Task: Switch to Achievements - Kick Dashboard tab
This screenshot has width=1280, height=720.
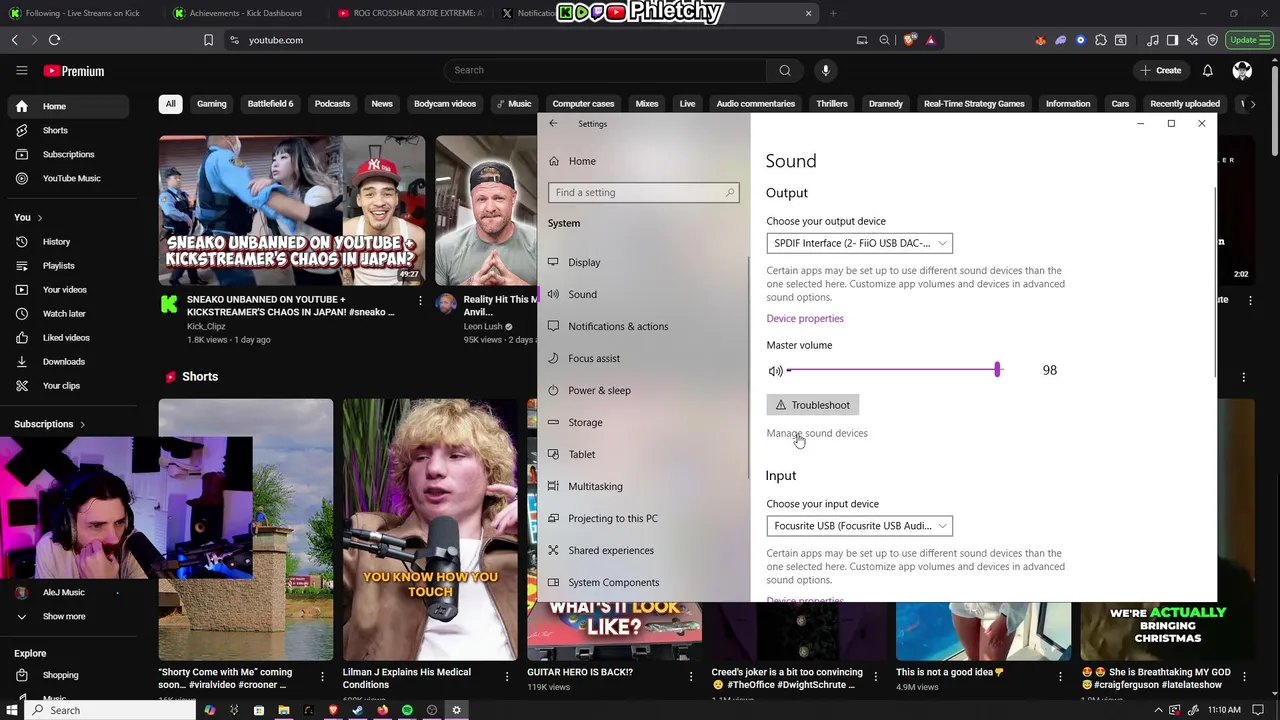Action: pos(245,13)
